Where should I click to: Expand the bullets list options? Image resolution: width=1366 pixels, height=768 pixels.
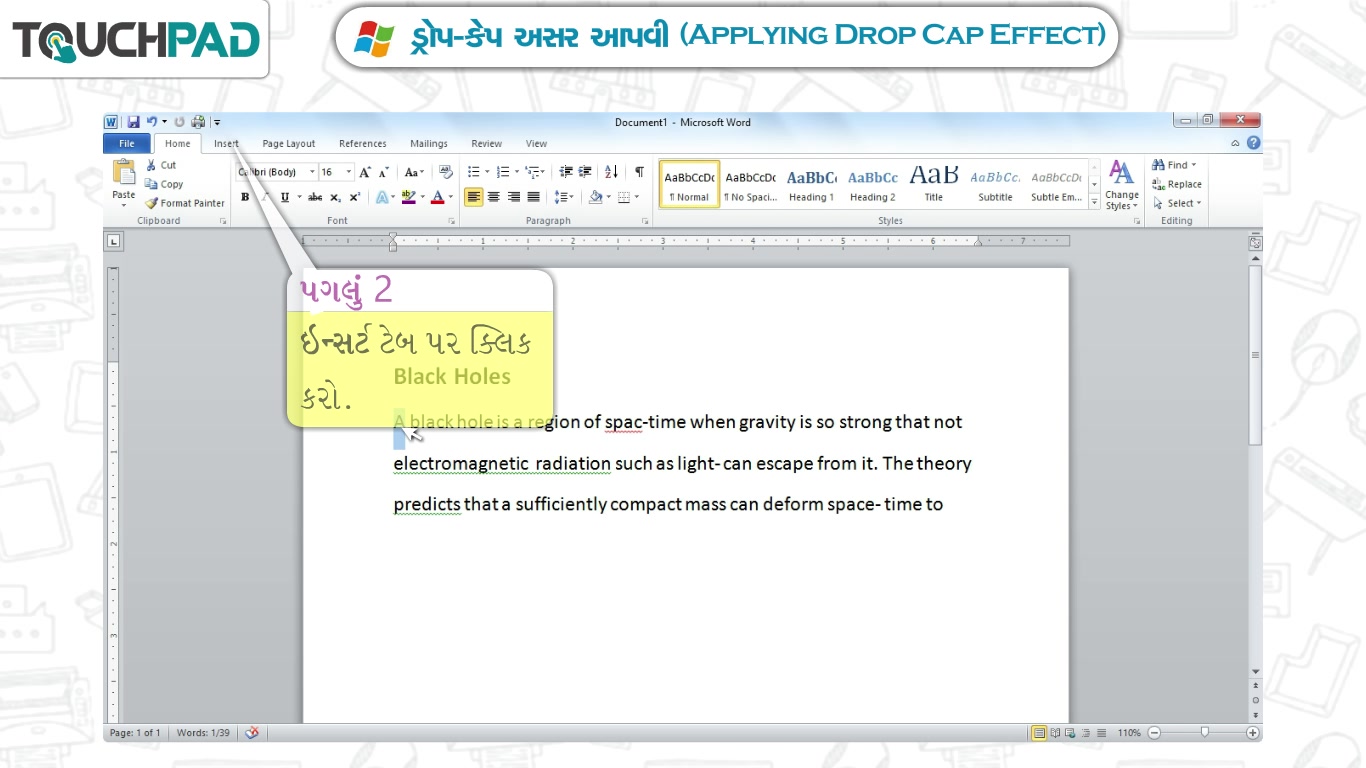(x=487, y=172)
